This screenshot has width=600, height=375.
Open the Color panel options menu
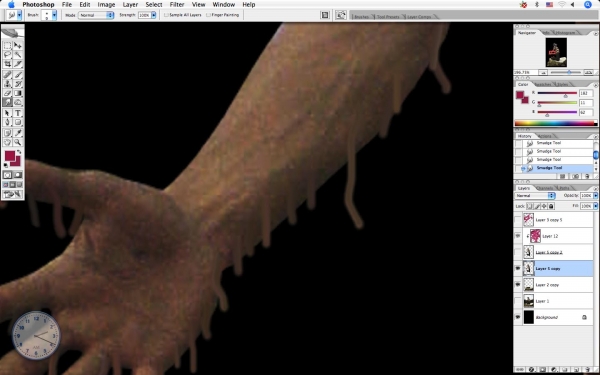click(x=596, y=85)
